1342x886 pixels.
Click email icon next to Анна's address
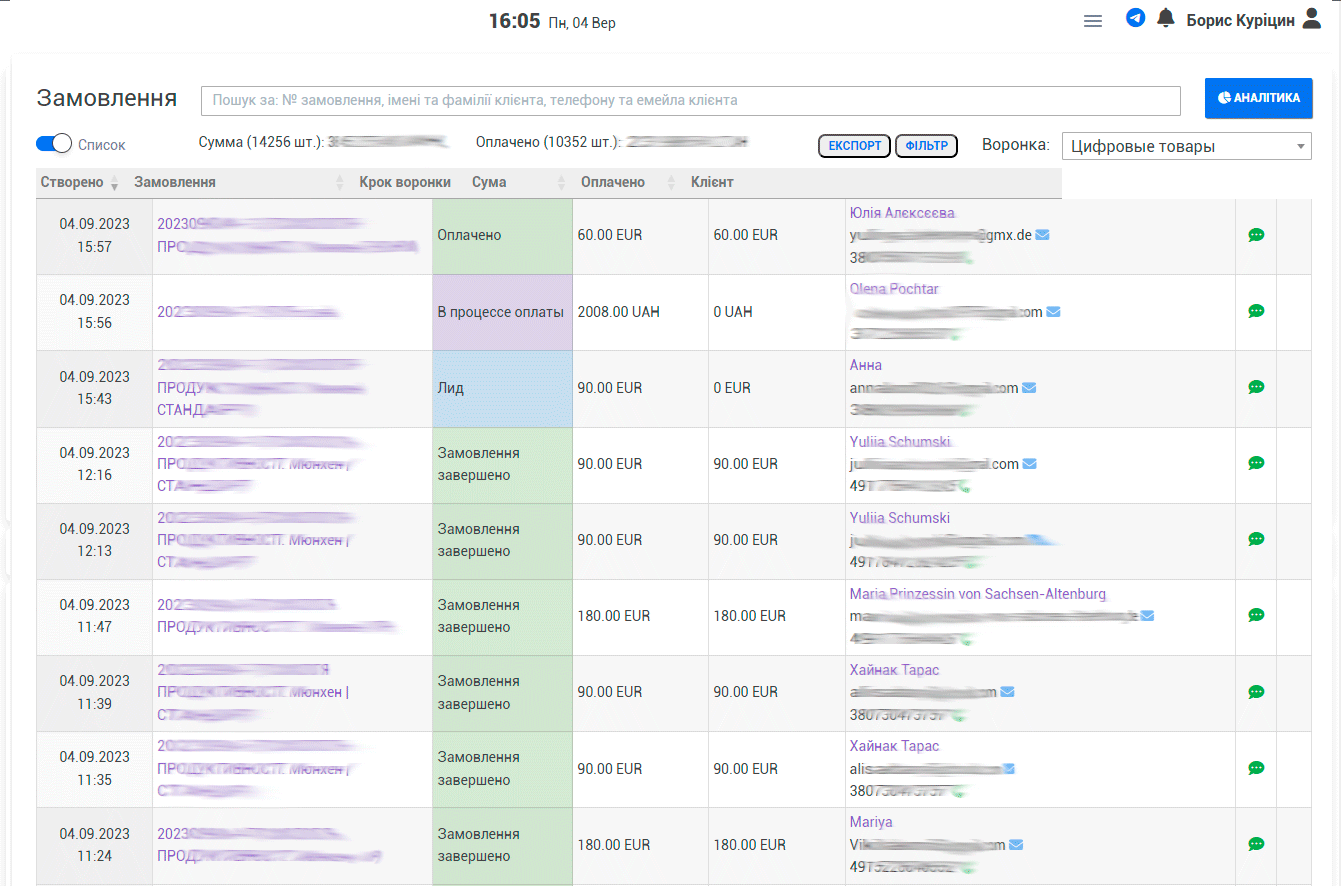click(1029, 388)
